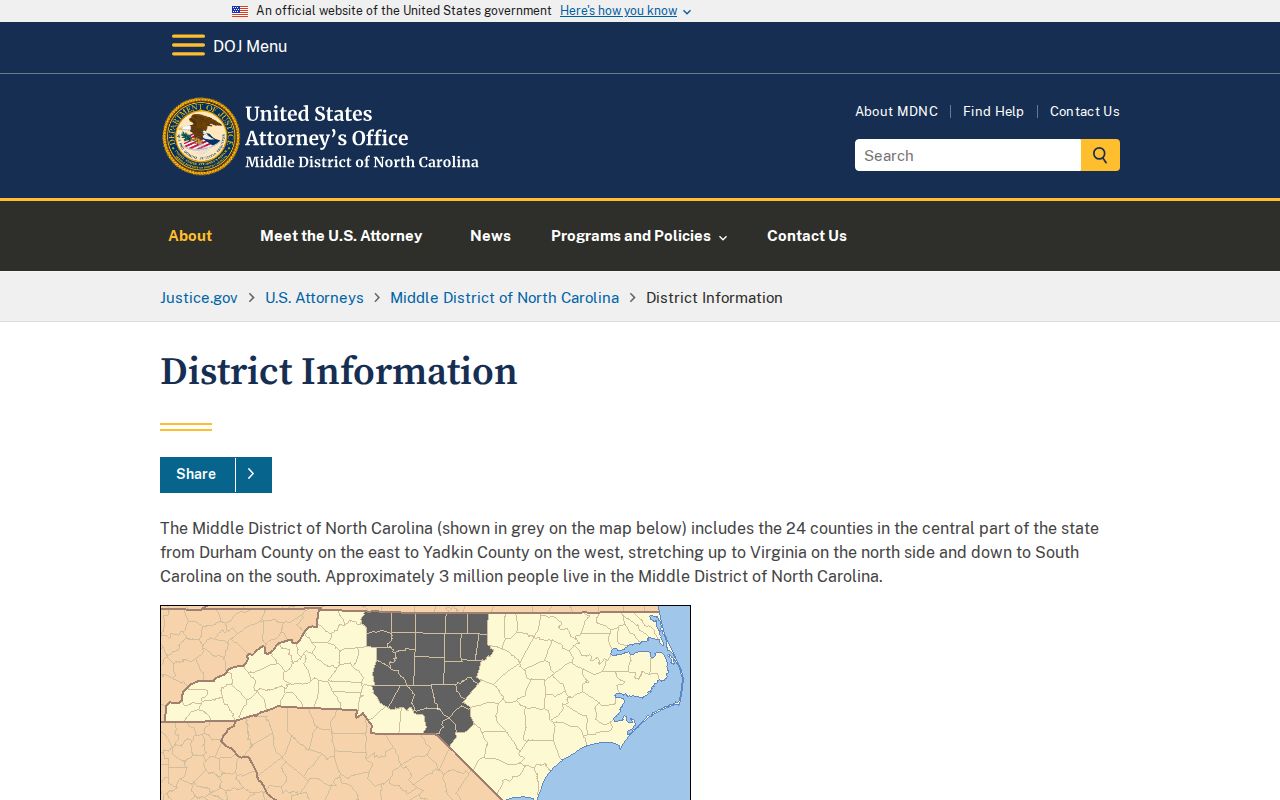
Task: Click District Information breadcrumb text
Action: click(x=714, y=297)
